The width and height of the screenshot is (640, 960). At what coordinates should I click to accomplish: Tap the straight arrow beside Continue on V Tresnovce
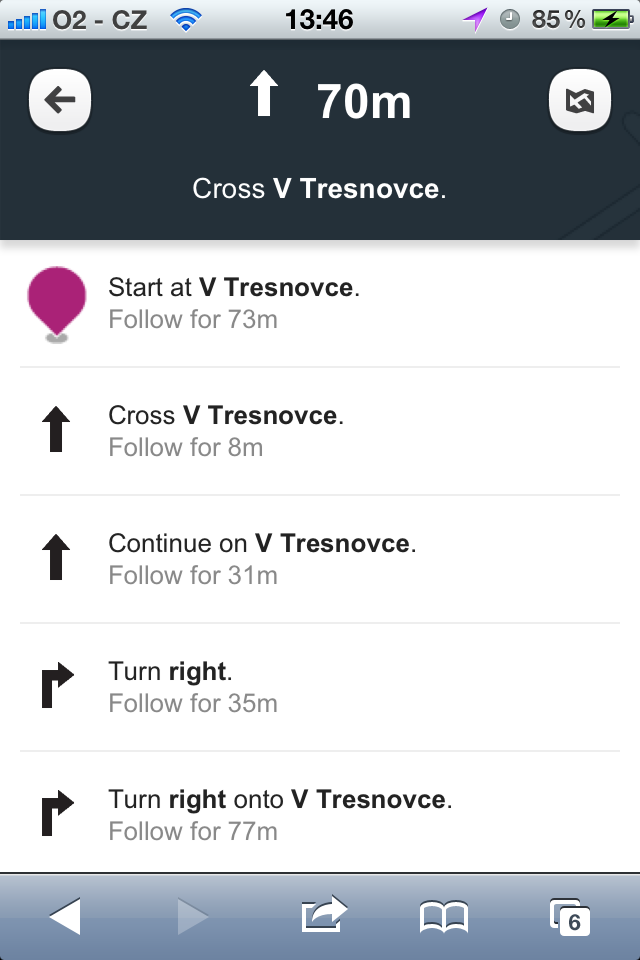coord(57,559)
